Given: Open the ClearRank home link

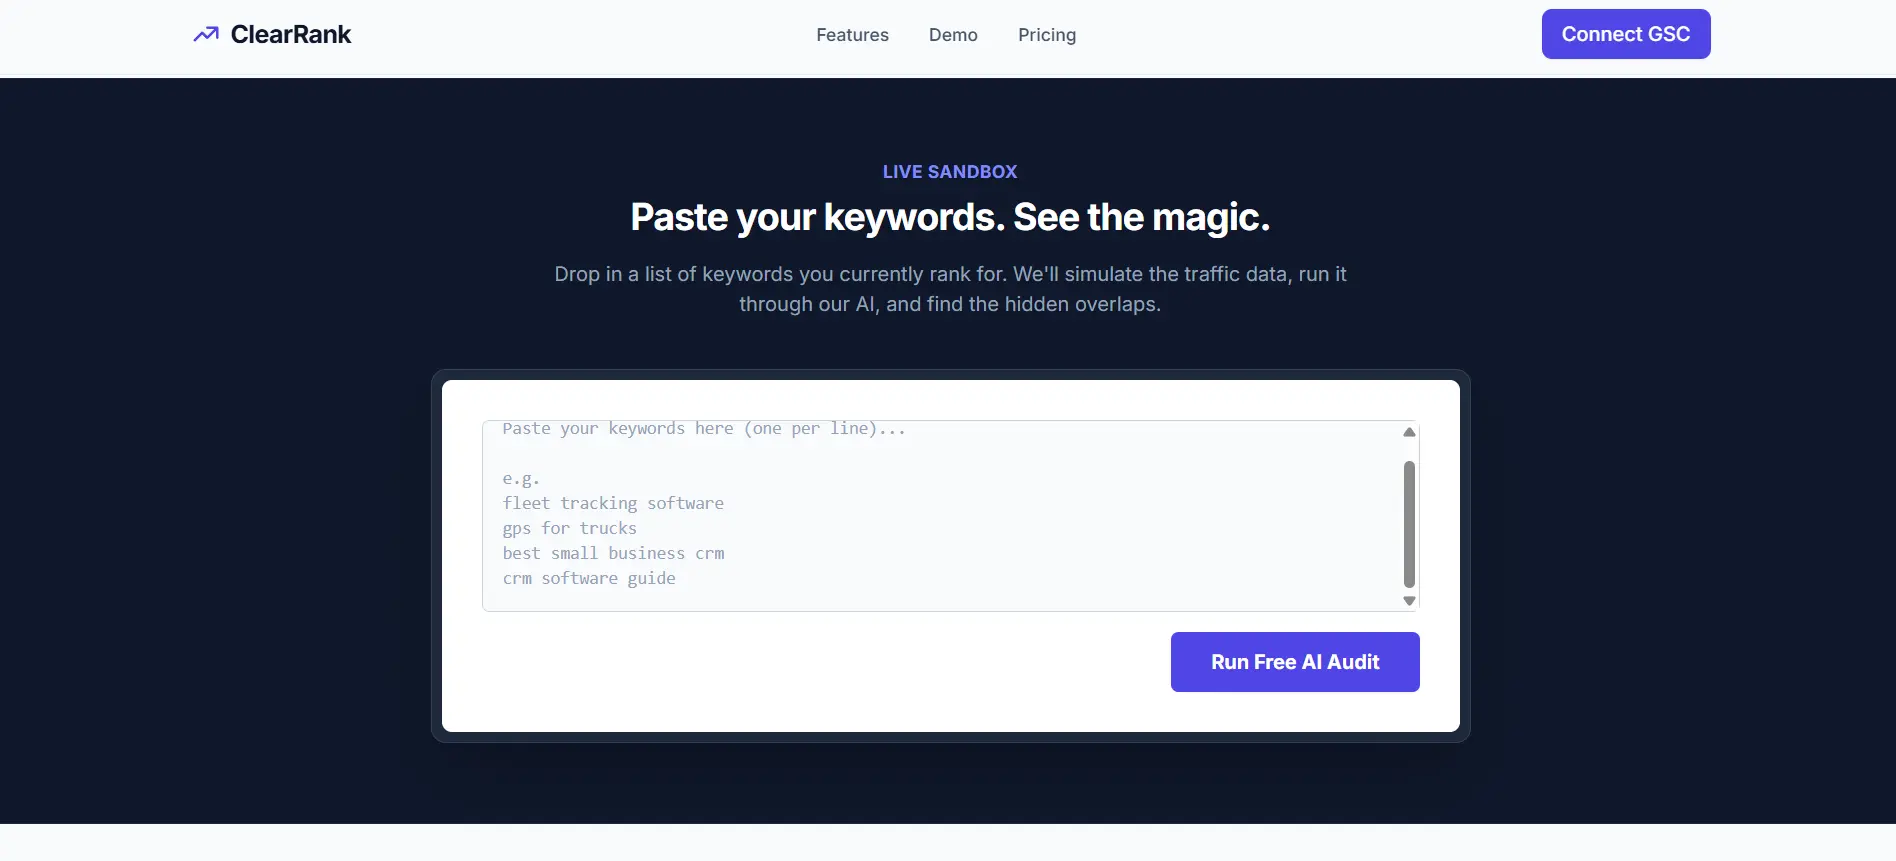Looking at the screenshot, I should point(272,35).
